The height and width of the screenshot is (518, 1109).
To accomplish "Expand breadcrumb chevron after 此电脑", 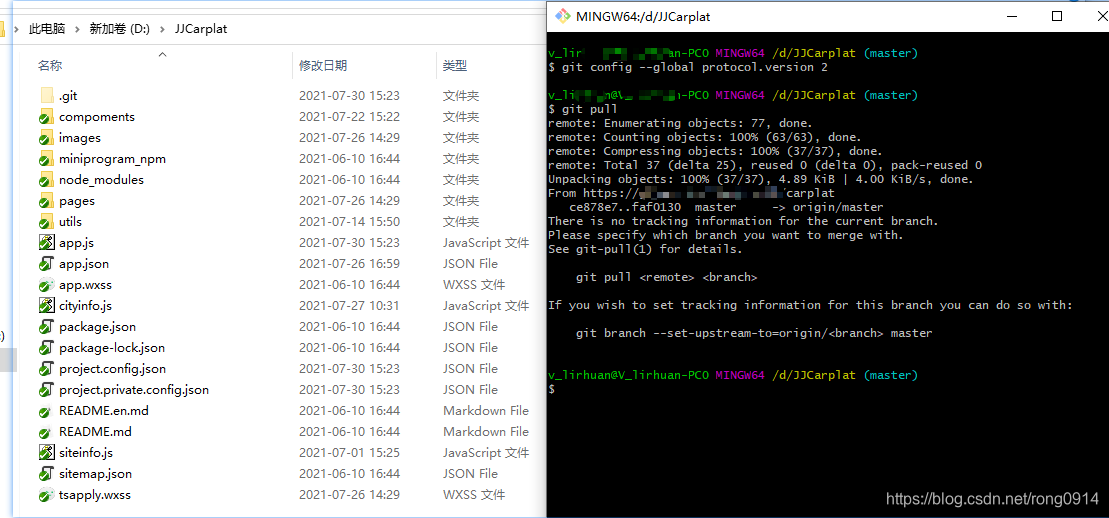I will tap(77, 29).
